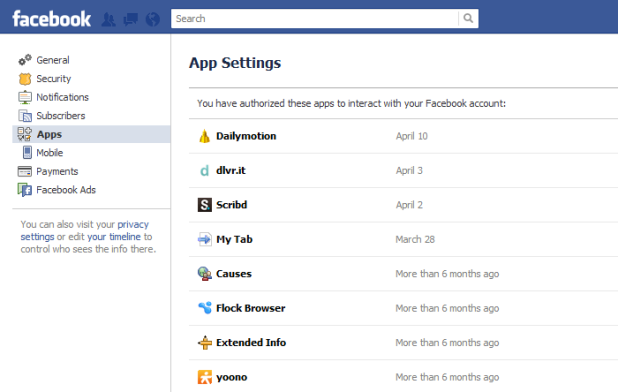This screenshot has width=618, height=392.
Task: Open the messages icon in header
Action: click(130, 19)
